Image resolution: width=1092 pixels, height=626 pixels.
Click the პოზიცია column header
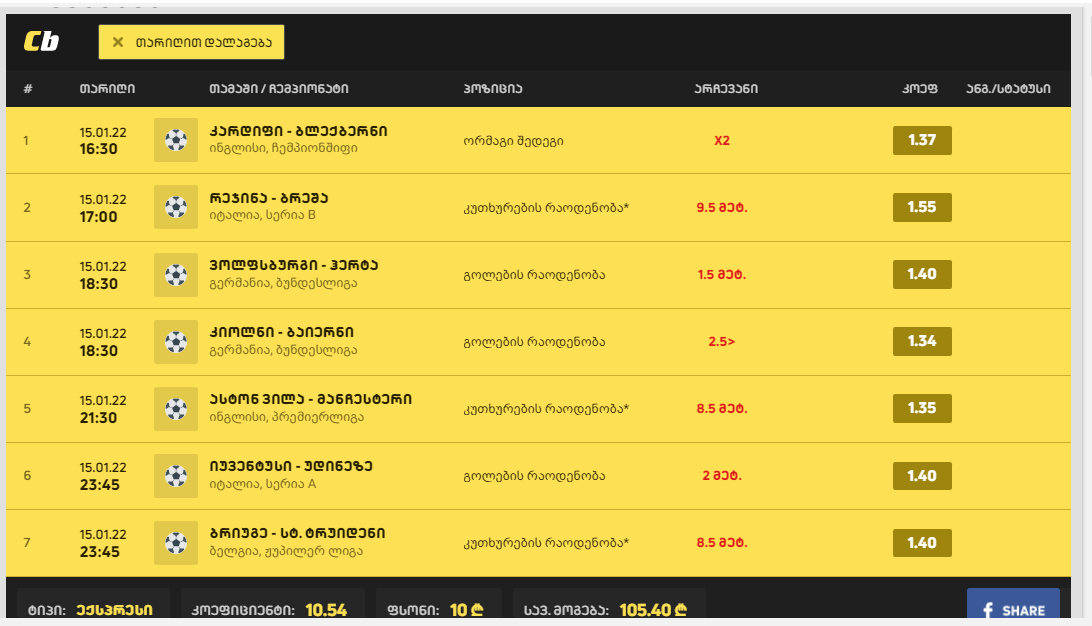(492, 88)
